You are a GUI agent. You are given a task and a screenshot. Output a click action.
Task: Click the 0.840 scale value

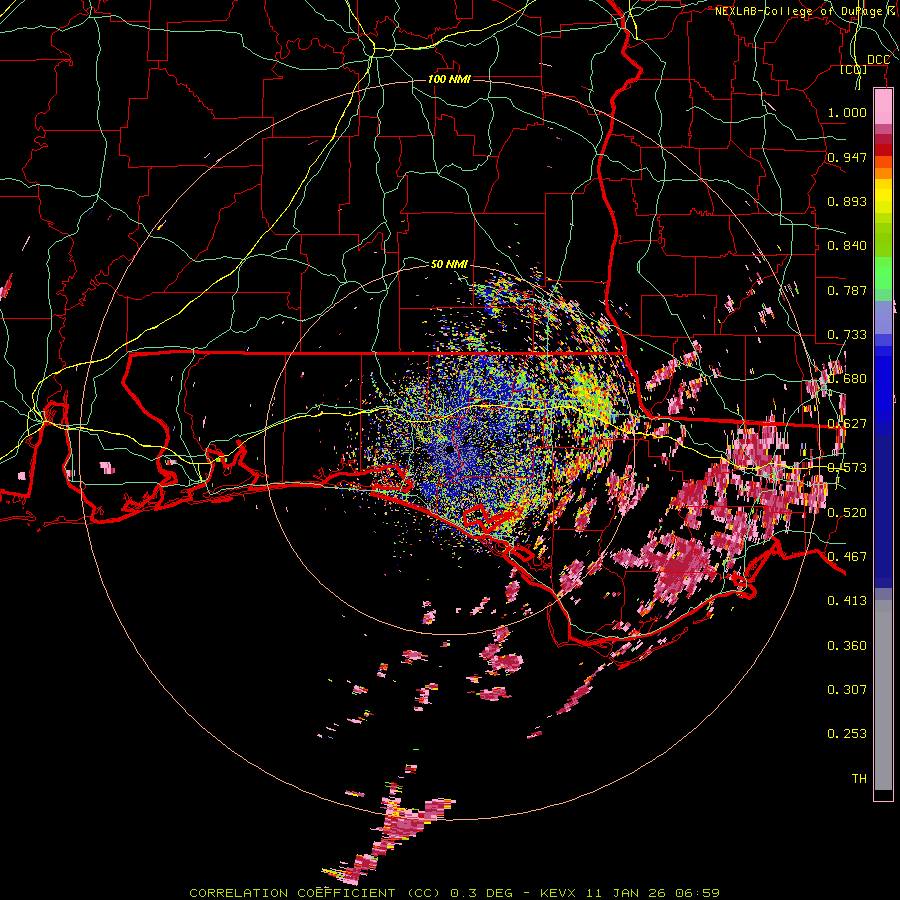pyautogui.click(x=847, y=246)
